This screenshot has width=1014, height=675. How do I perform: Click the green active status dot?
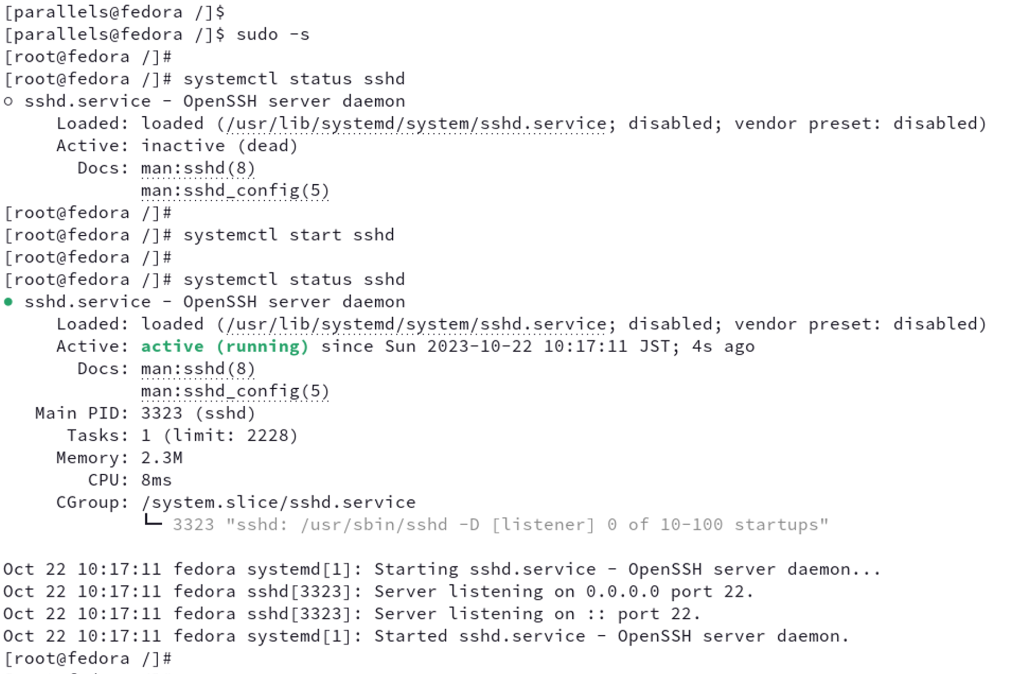8,302
